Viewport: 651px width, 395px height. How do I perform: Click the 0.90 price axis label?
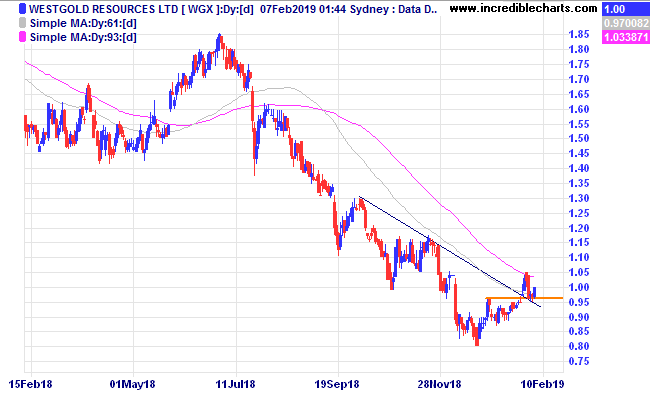click(x=578, y=317)
